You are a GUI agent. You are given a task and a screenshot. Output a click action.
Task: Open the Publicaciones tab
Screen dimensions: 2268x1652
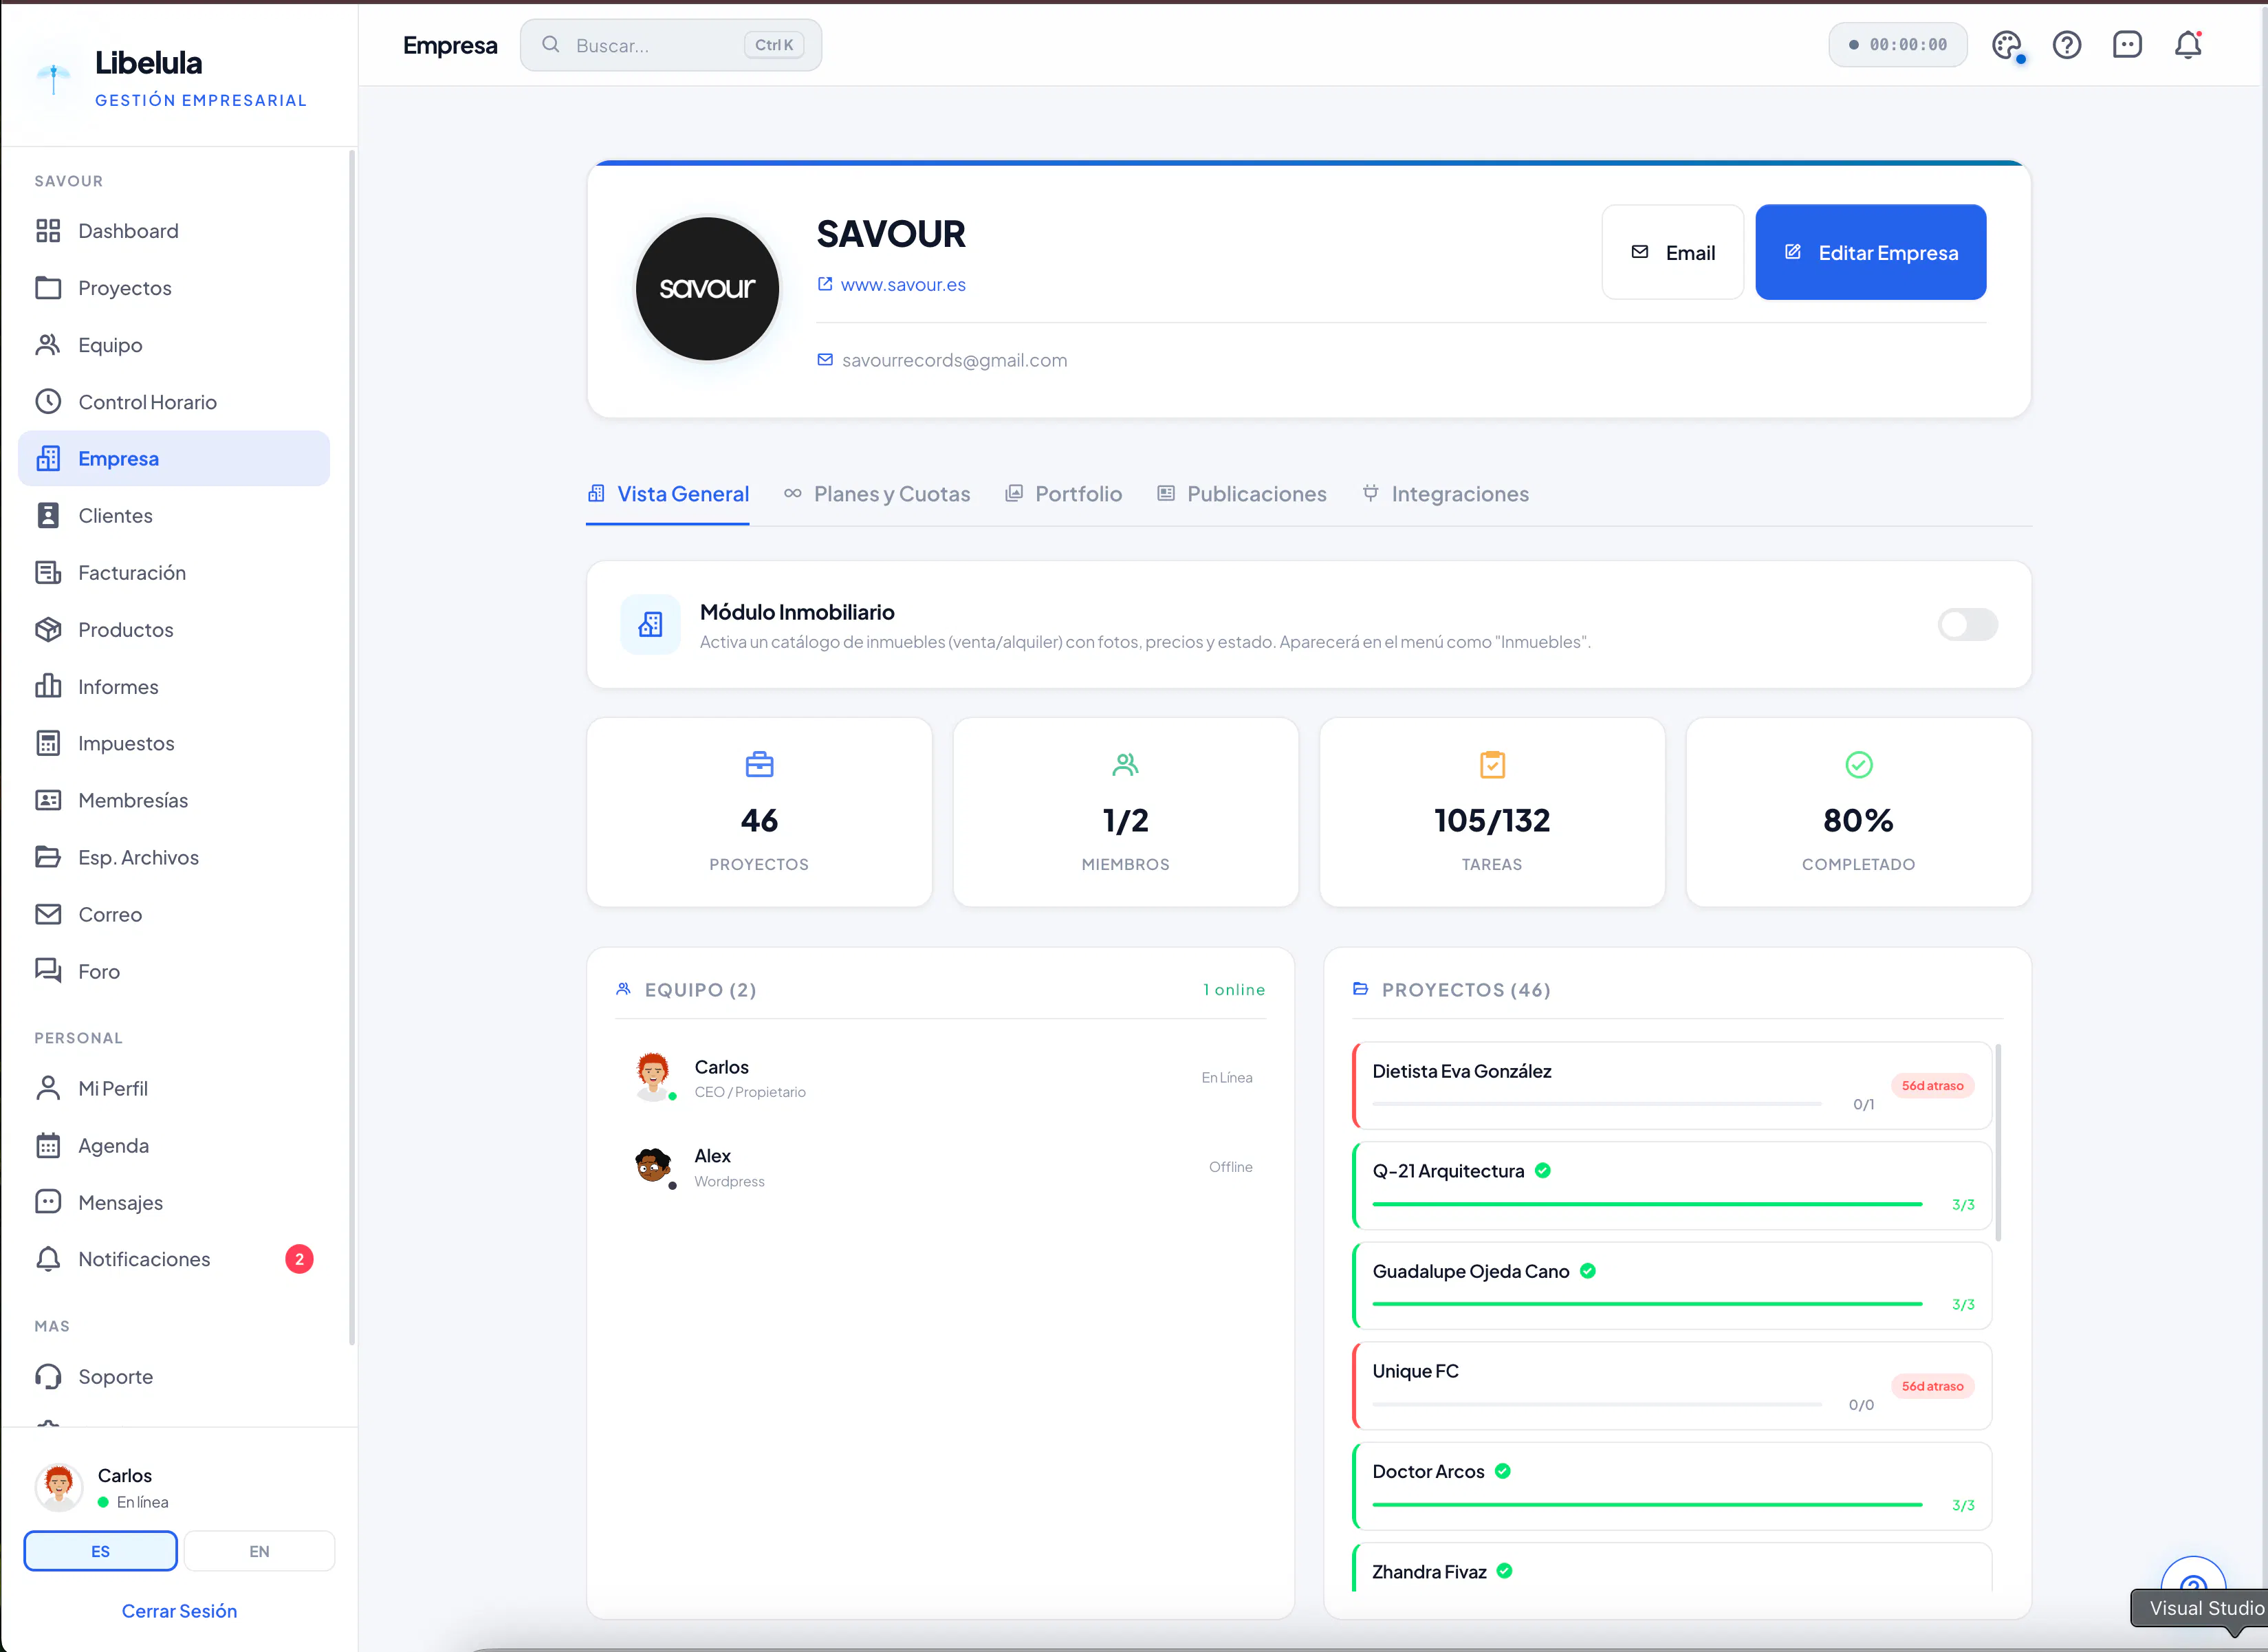click(x=1242, y=494)
